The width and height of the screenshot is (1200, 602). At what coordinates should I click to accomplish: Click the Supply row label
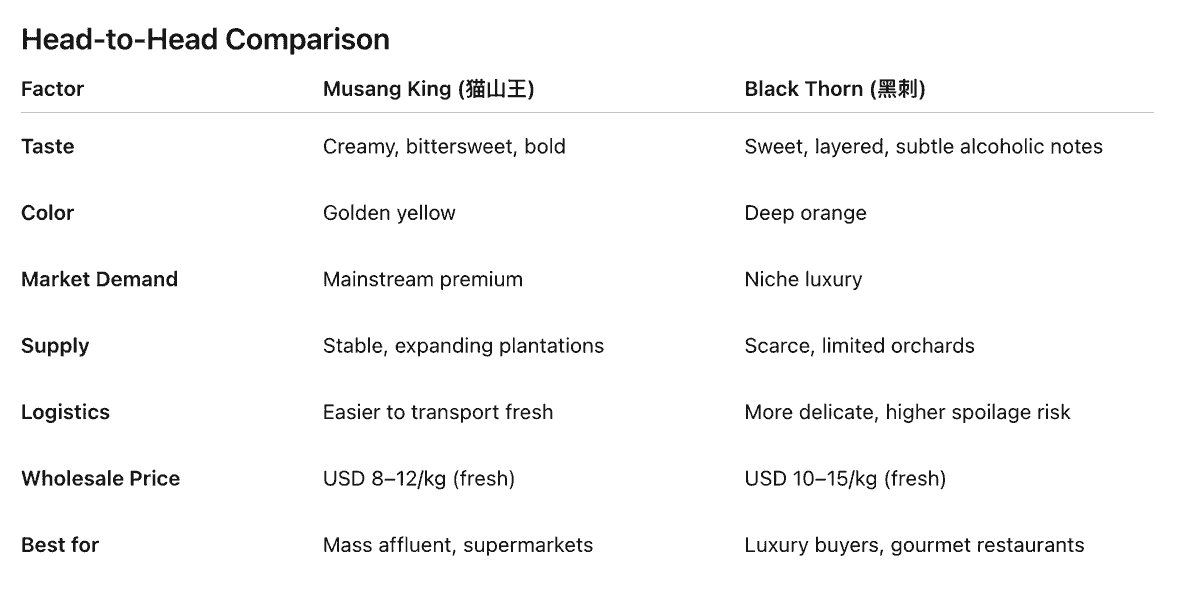tap(55, 346)
